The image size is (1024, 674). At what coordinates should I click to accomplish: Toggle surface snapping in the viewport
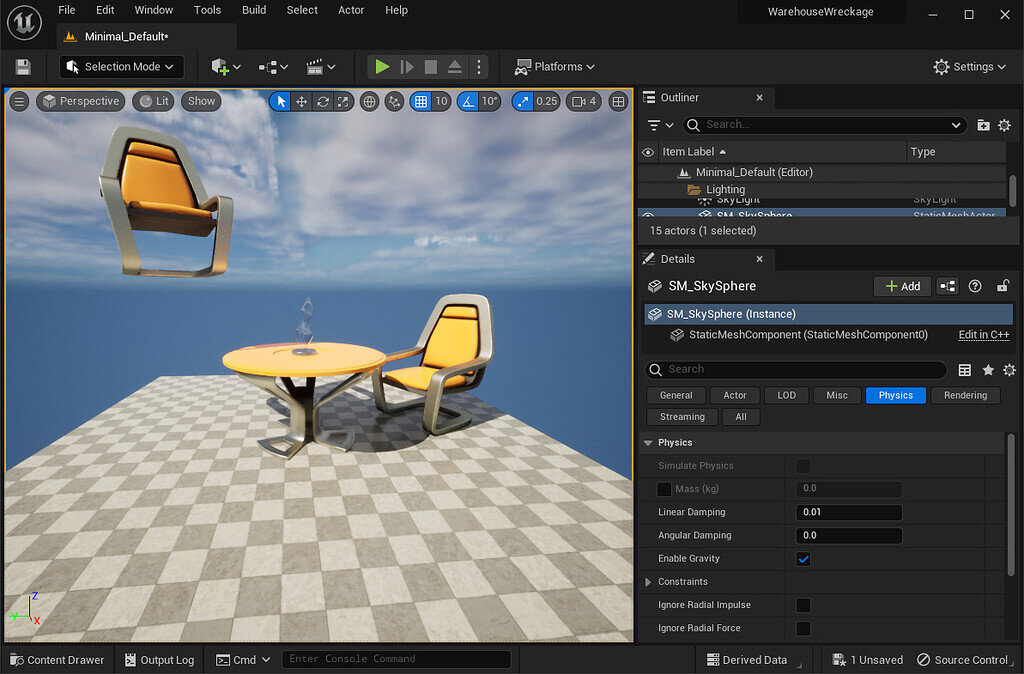pos(395,101)
